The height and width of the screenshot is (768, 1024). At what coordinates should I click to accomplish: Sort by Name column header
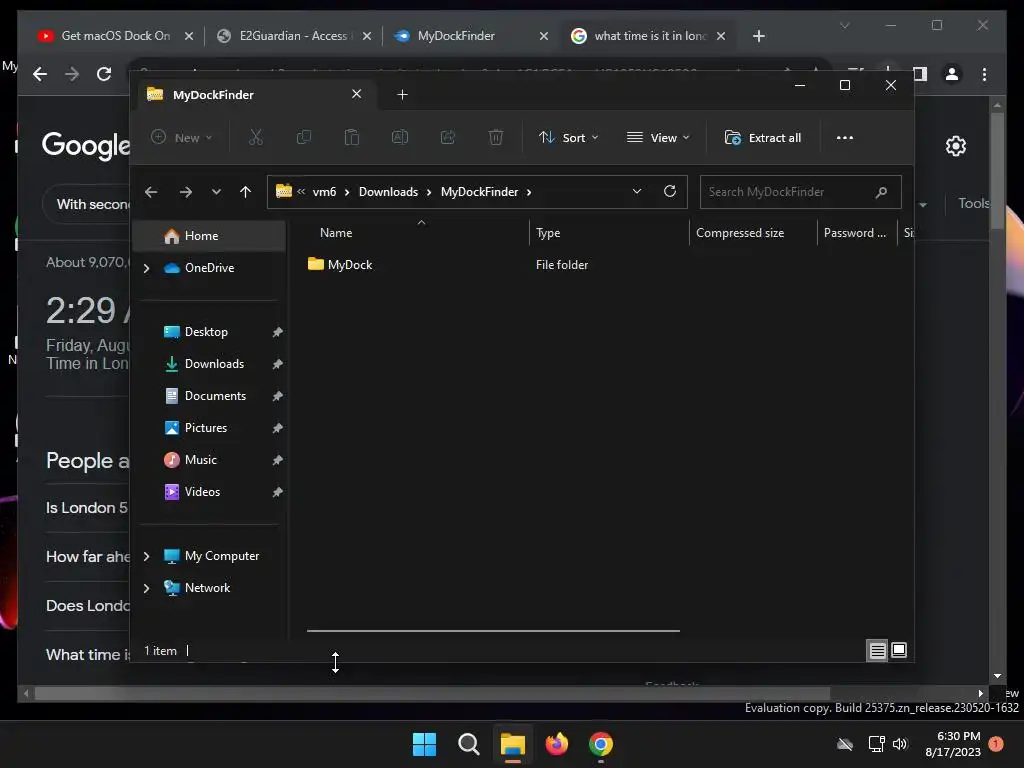coord(336,232)
